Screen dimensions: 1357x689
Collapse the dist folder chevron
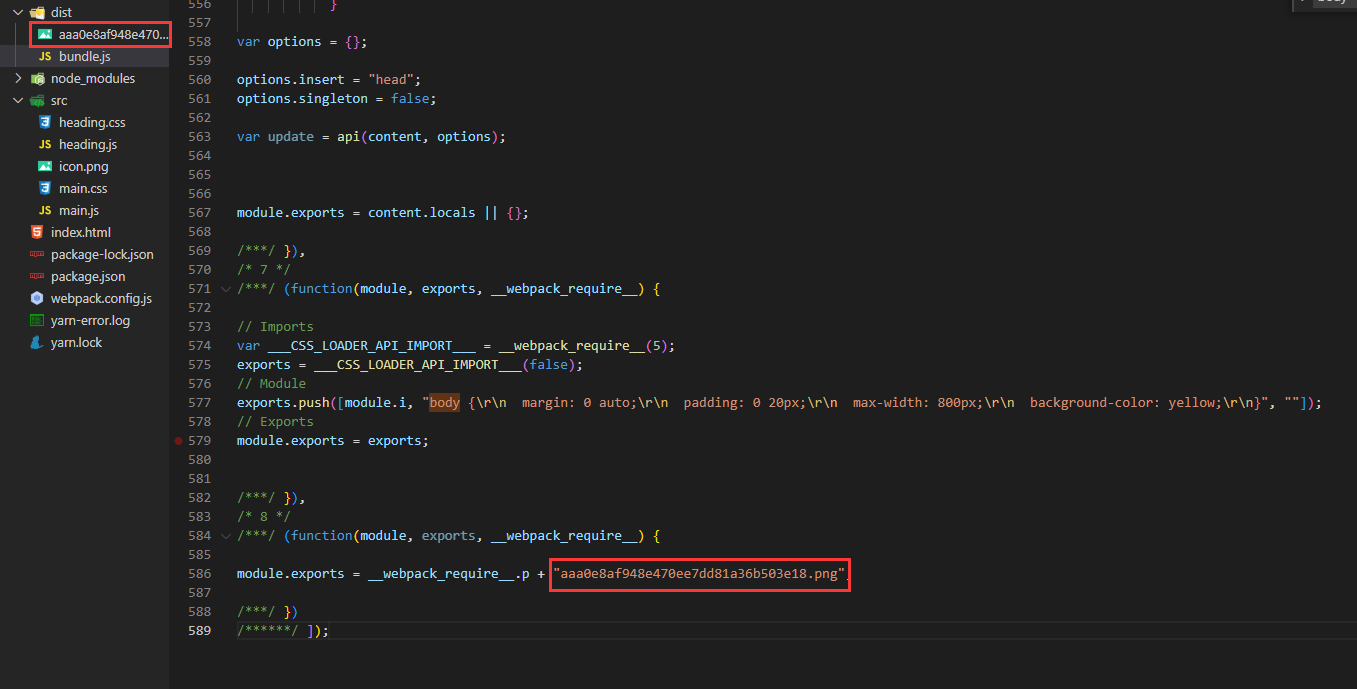(18, 12)
